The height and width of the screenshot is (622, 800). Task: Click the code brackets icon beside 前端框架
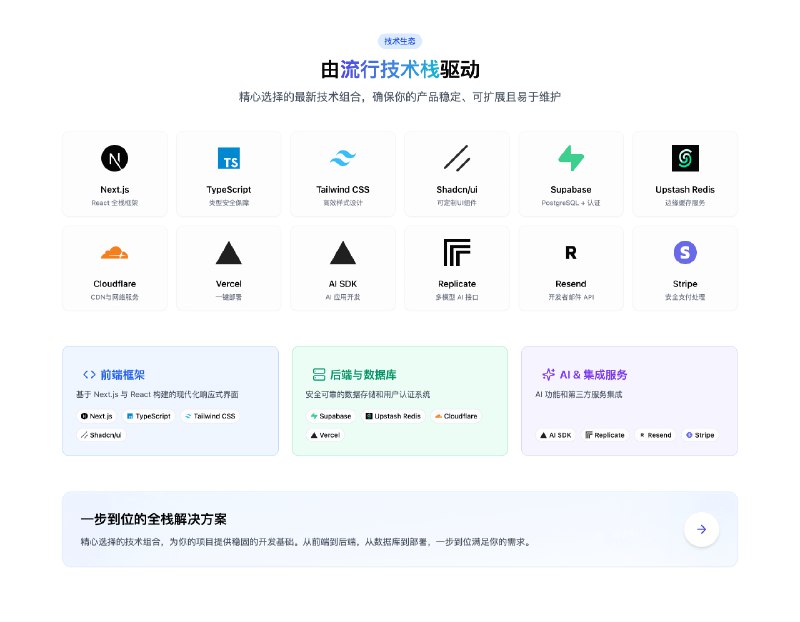tap(89, 375)
